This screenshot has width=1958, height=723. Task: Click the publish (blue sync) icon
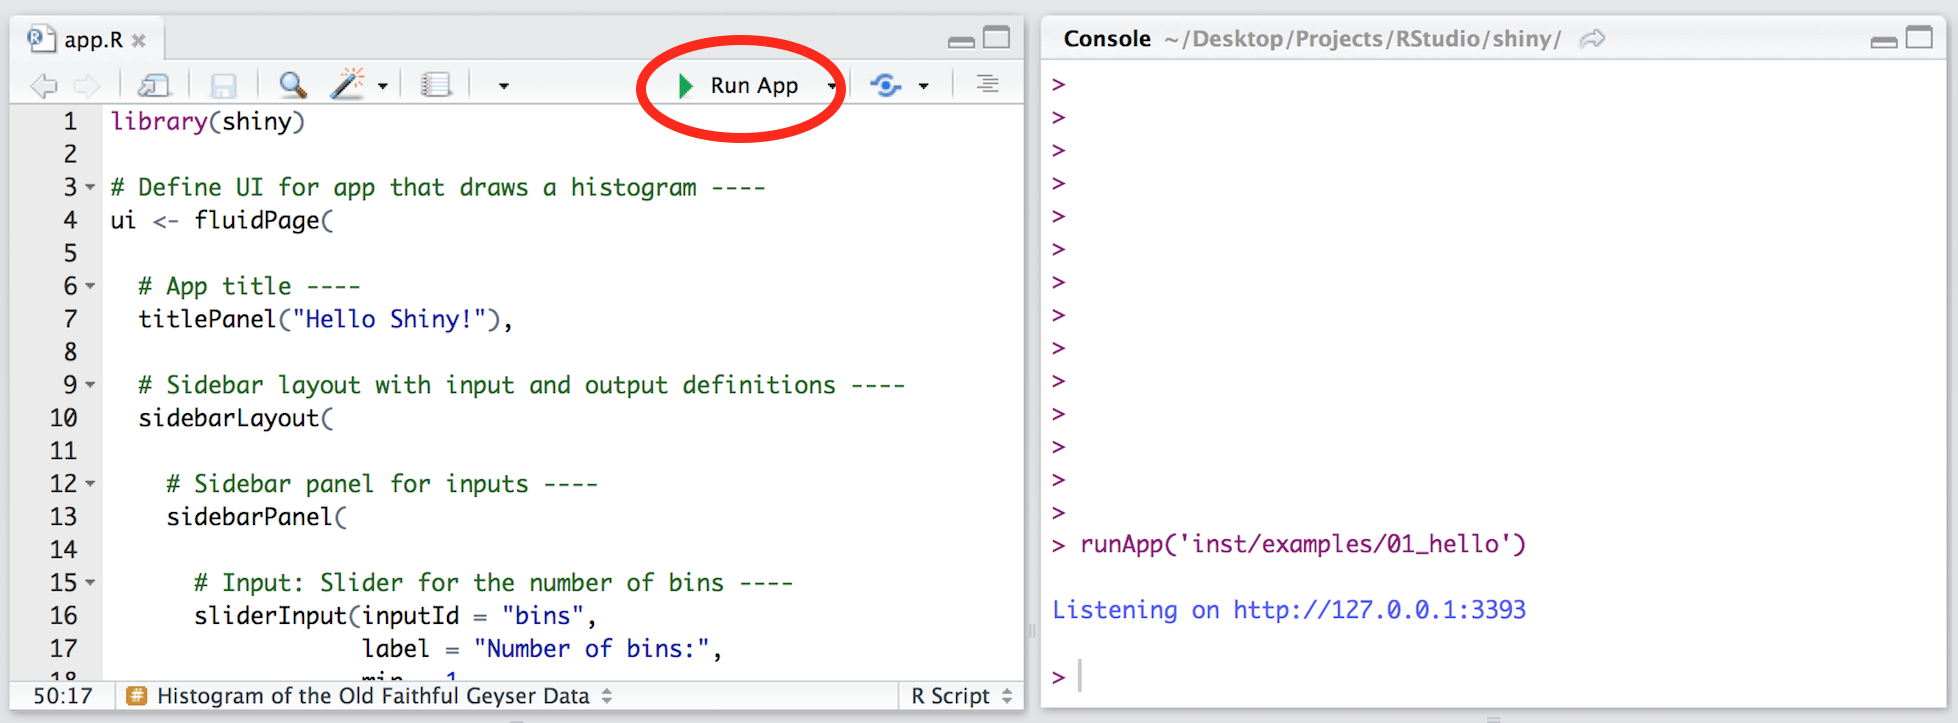(x=886, y=86)
